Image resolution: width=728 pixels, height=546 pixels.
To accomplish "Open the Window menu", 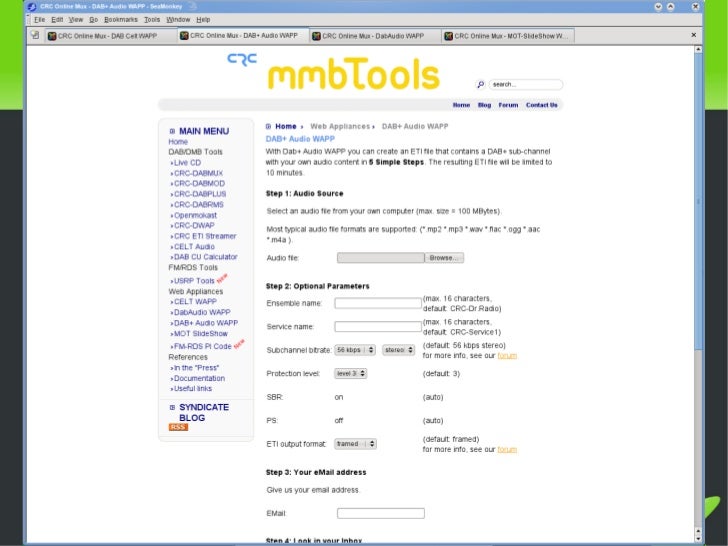I will [178, 20].
